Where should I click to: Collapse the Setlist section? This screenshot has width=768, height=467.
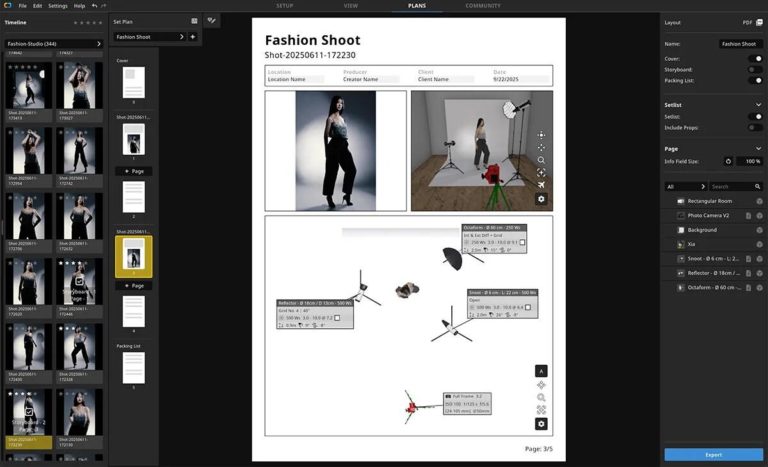pyautogui.click(x=758, y=105)
